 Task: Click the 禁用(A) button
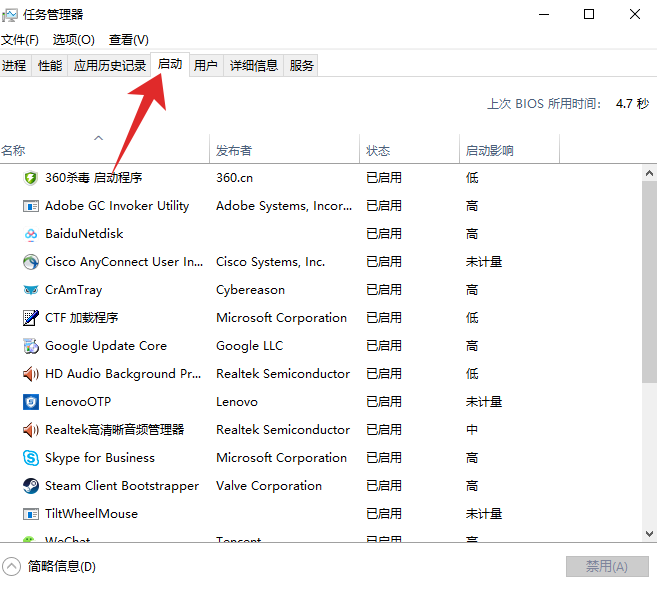607,567
